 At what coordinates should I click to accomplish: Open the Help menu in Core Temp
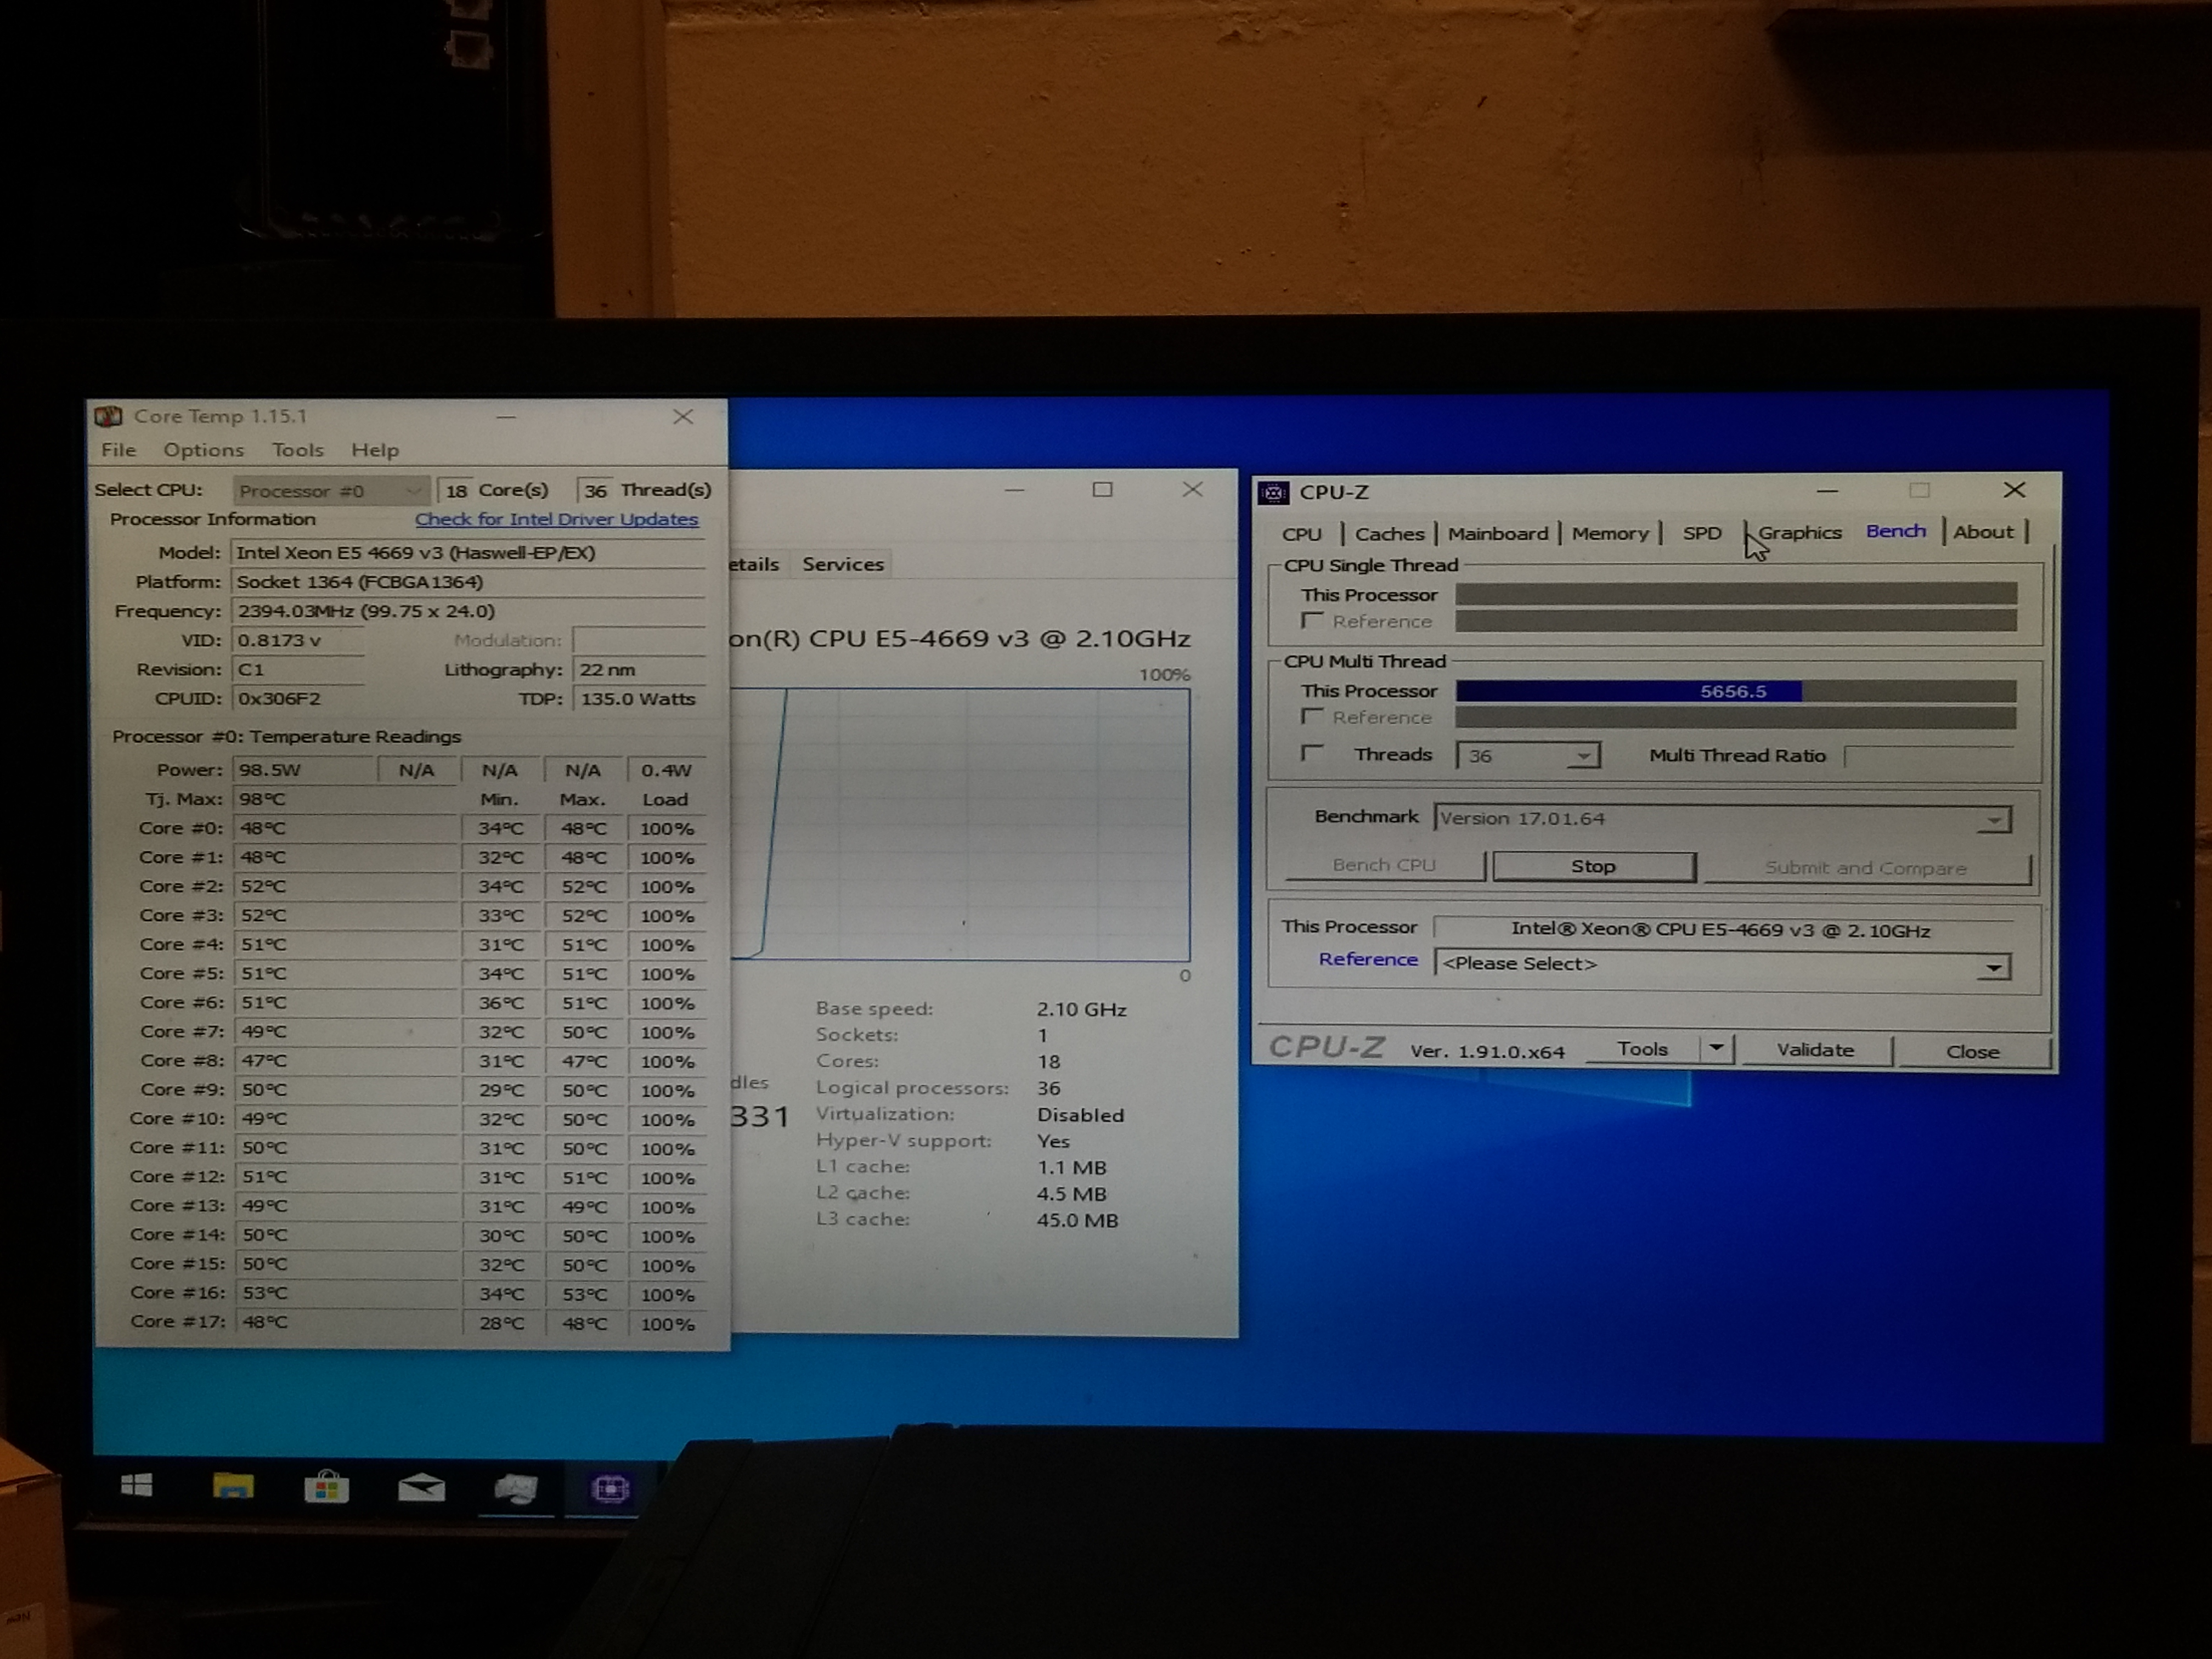pyautogui.click(x=375, y=450)
